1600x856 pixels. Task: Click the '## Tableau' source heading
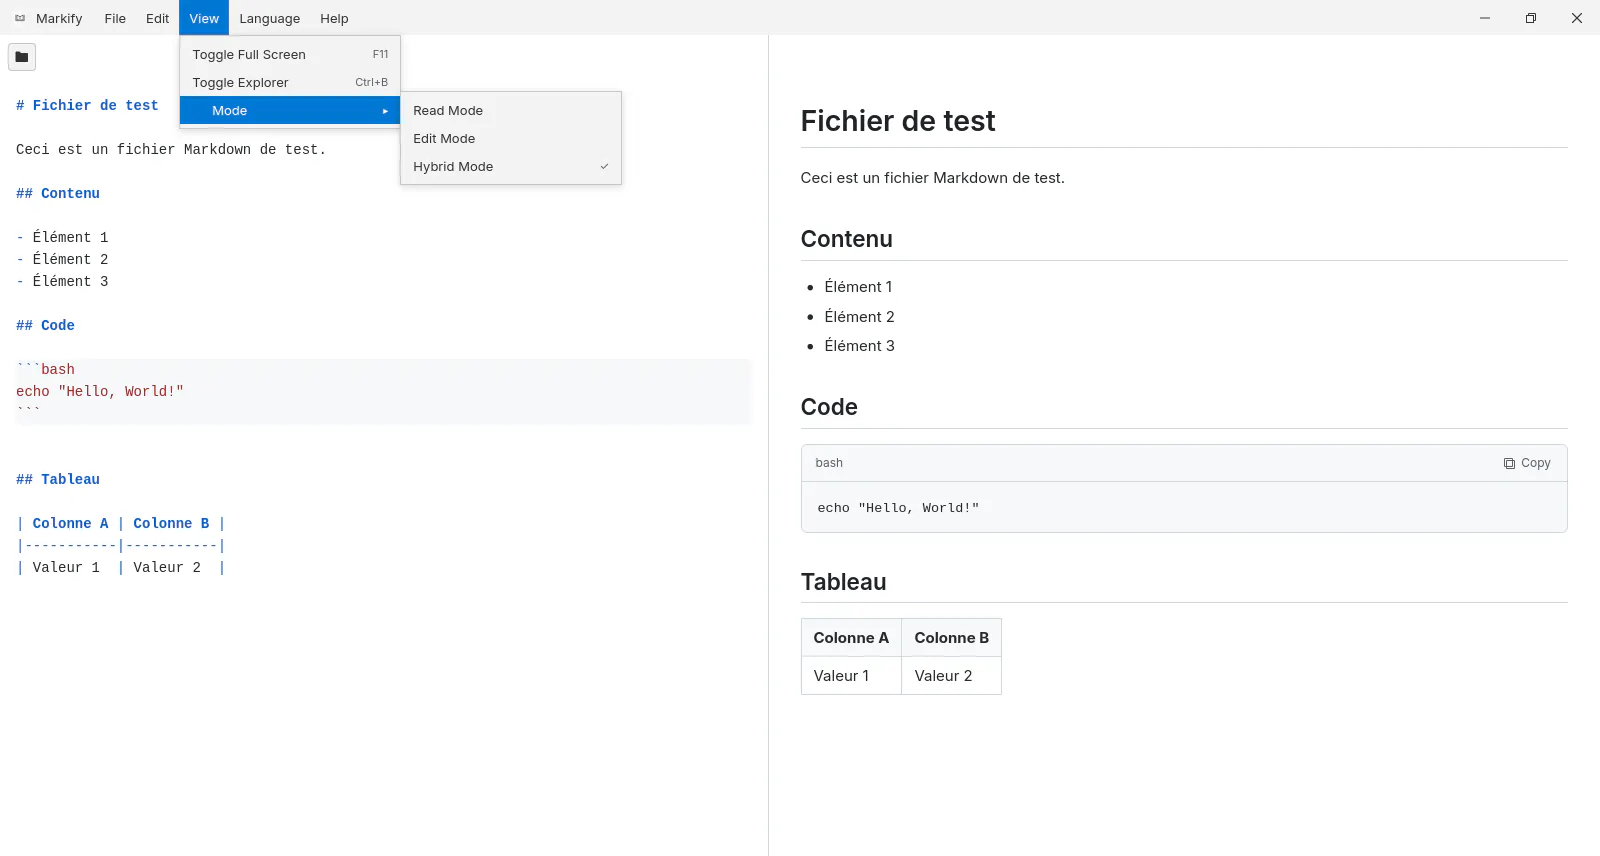(58, 479)
